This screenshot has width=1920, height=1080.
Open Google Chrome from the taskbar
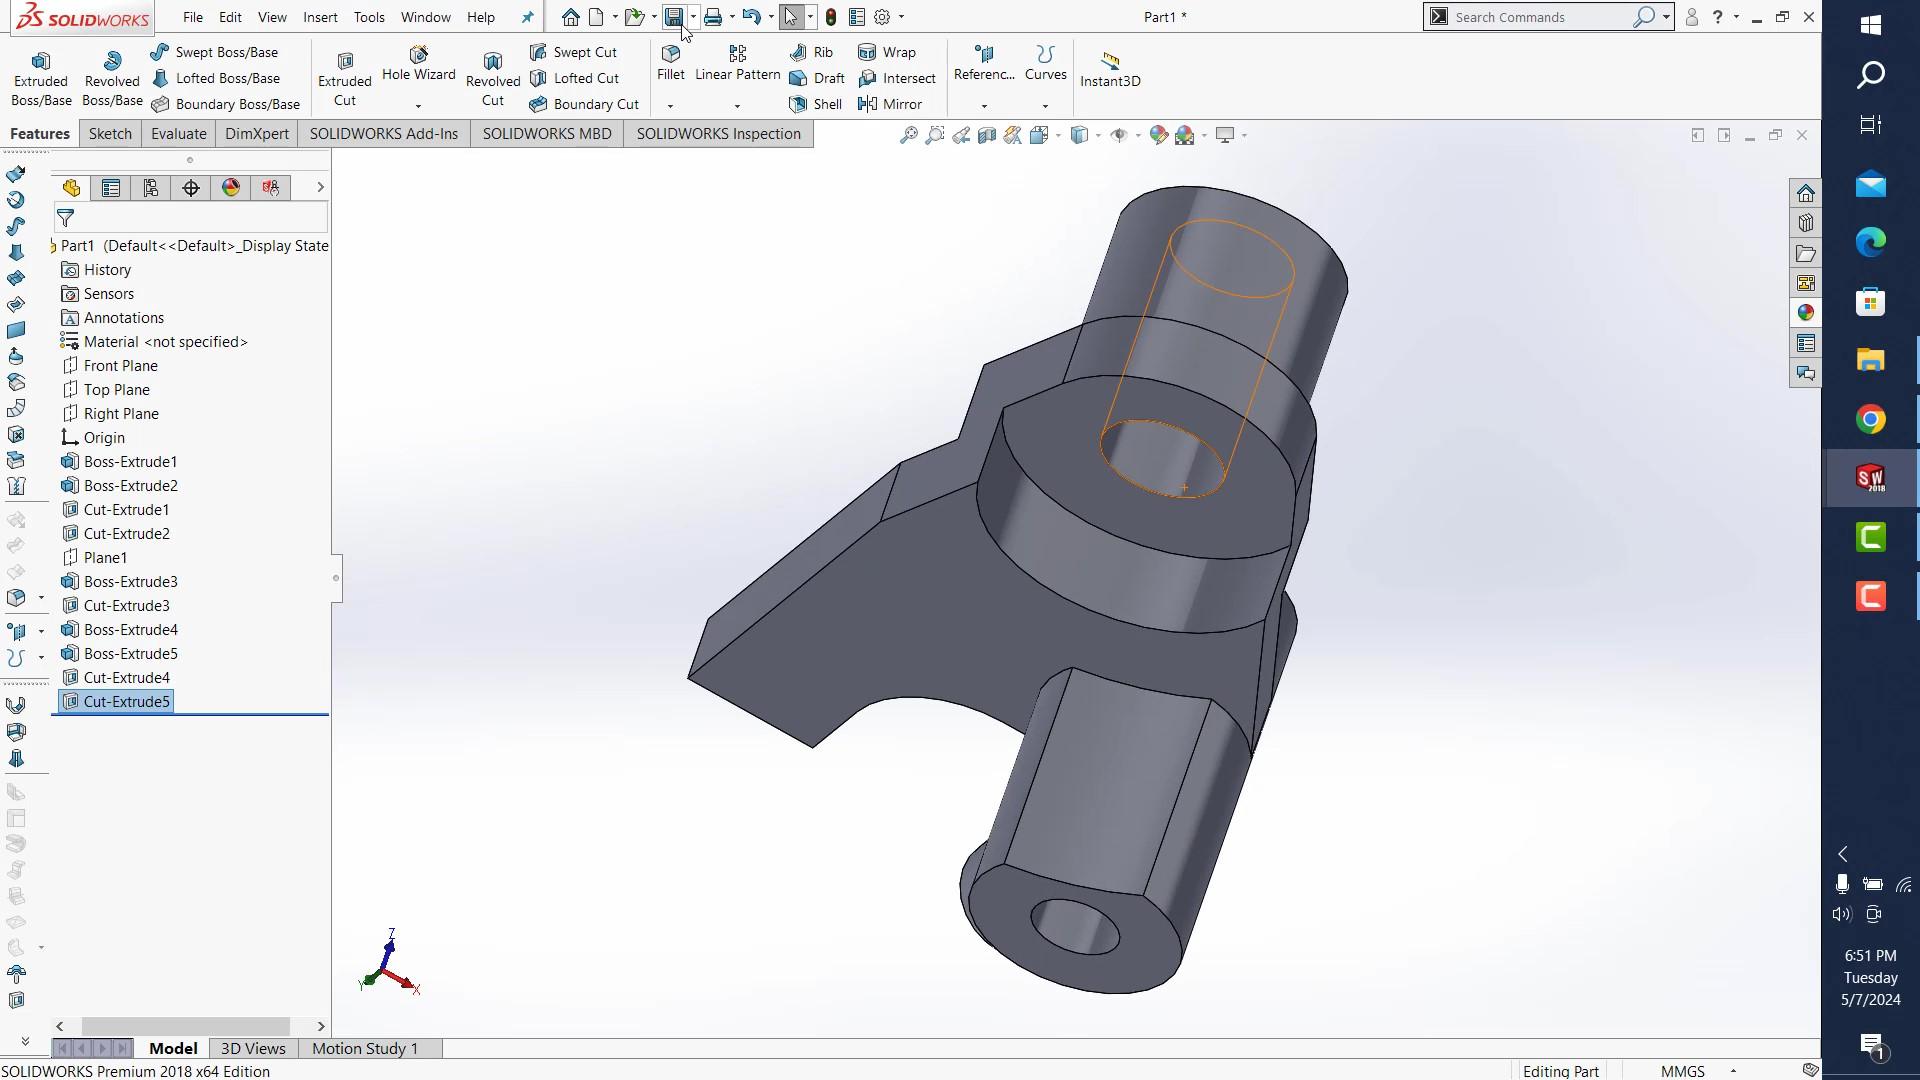click(1871, 419)
